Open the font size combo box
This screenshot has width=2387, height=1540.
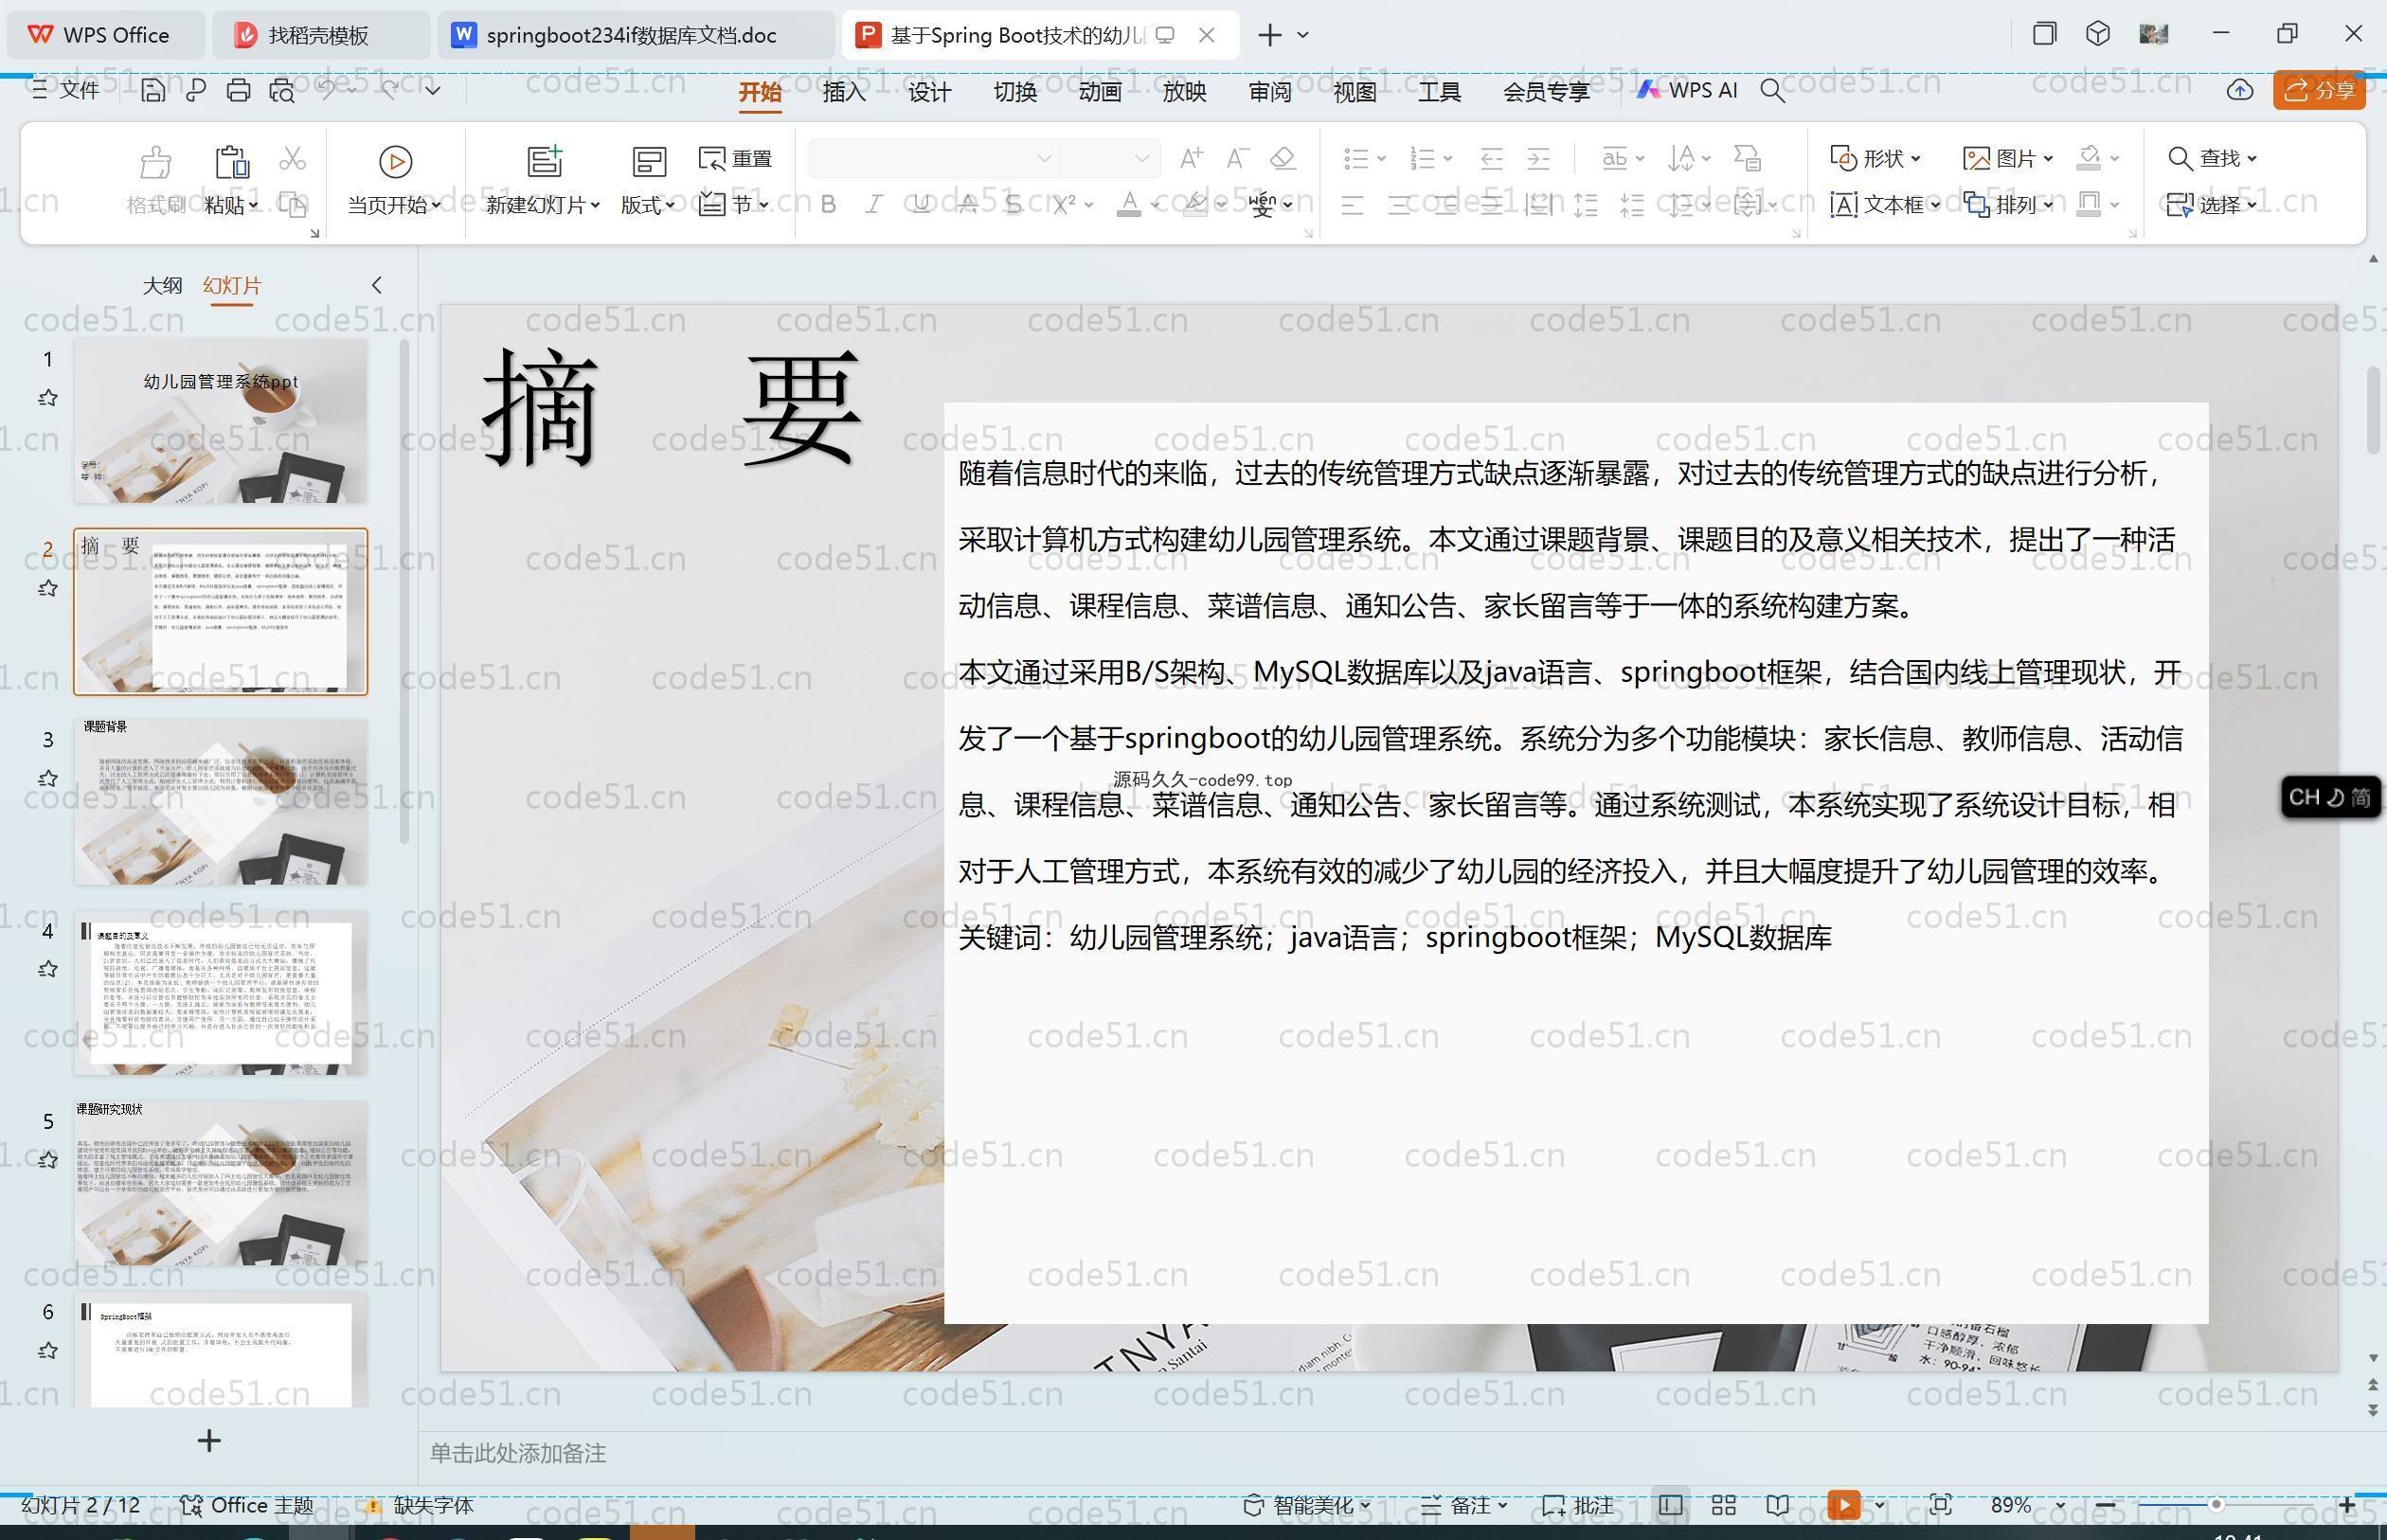[1110, 158]
